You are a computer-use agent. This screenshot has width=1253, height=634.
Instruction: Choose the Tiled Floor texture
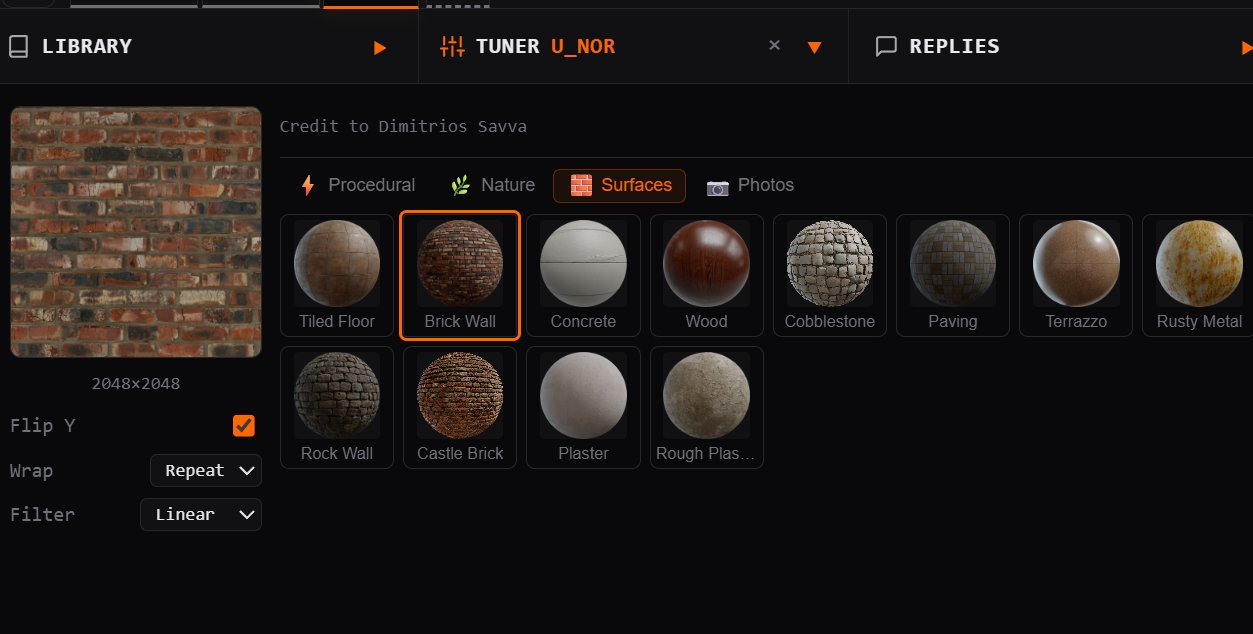pos(337,275)
